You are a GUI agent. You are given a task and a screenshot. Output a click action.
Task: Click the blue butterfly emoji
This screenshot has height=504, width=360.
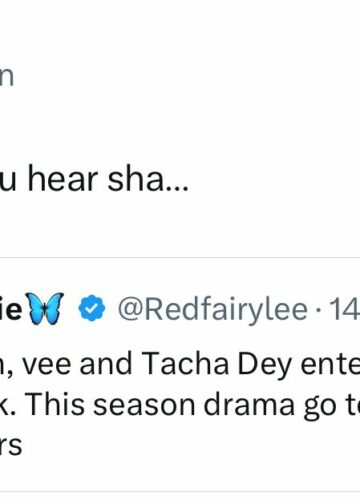44,309
